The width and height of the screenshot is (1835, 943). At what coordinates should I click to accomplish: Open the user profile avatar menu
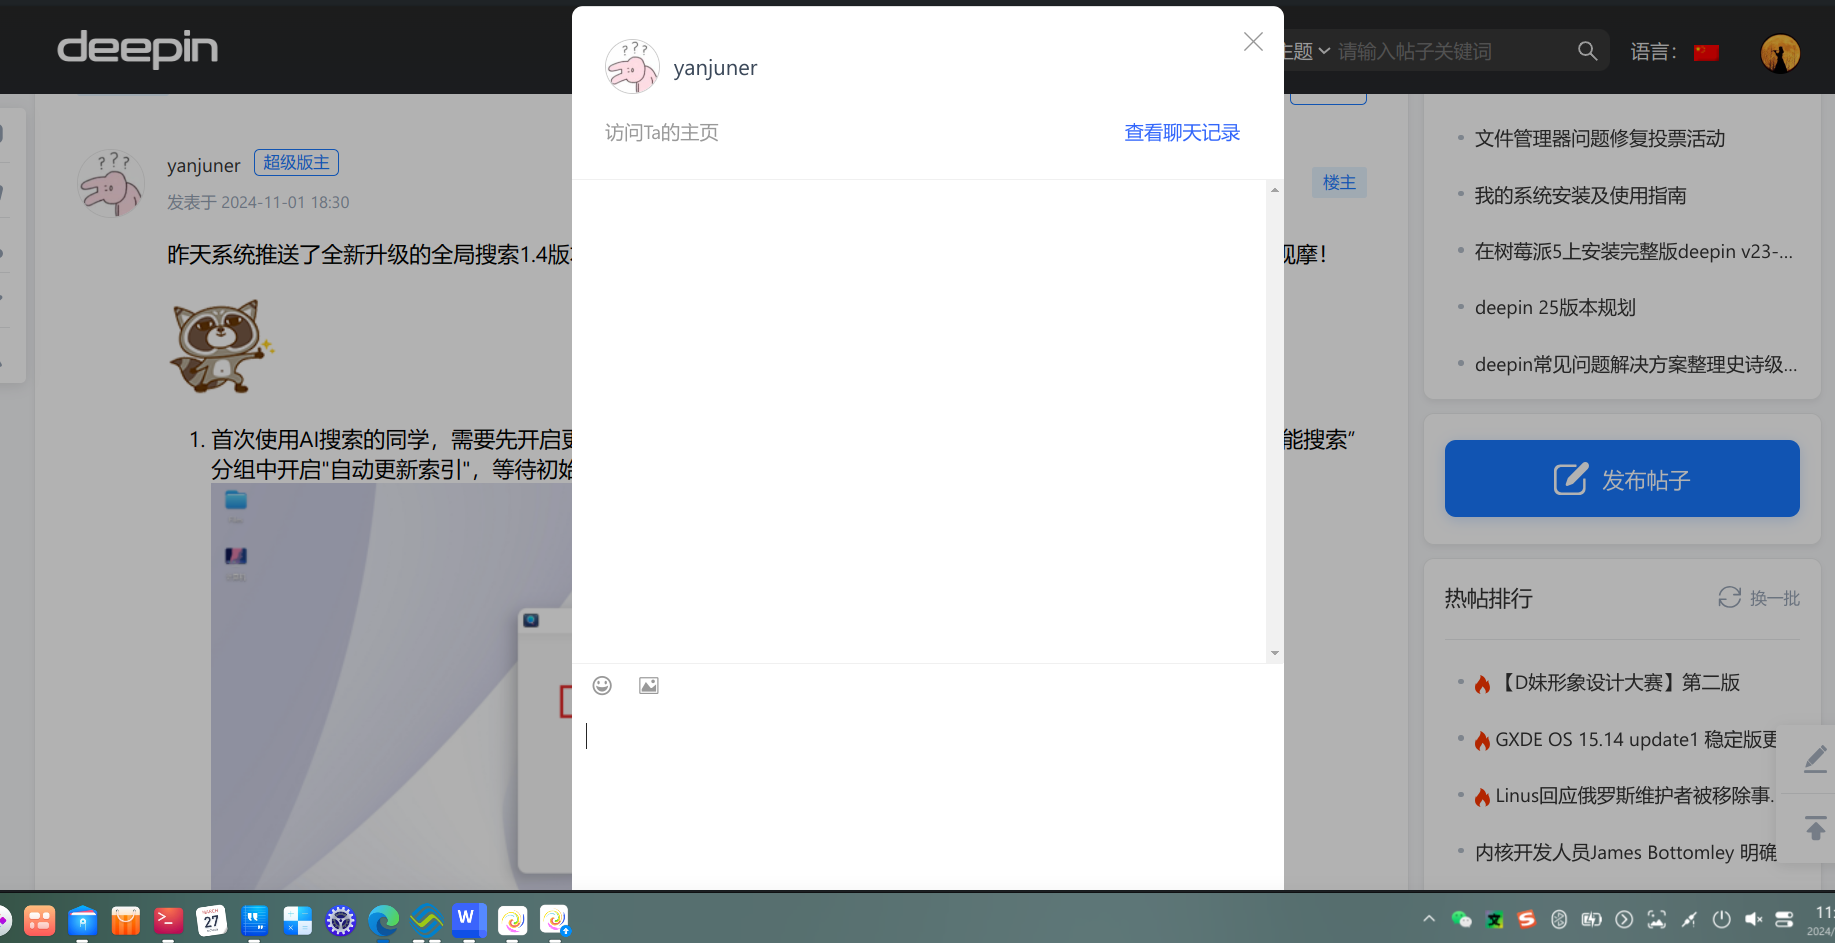tap(1780, 53)
